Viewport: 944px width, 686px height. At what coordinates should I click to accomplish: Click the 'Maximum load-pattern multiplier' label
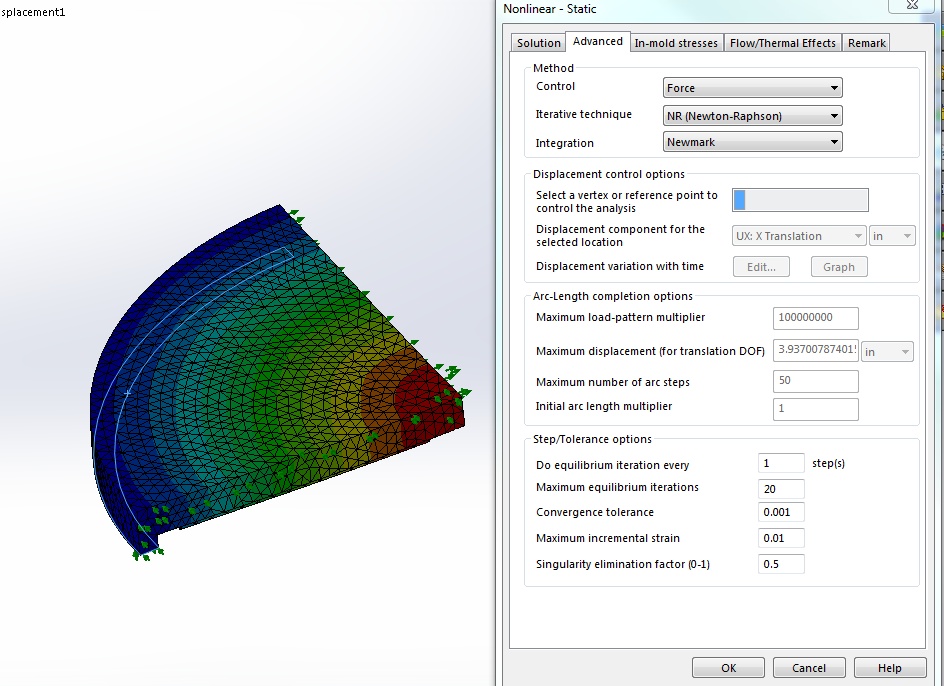click(620, 317)
